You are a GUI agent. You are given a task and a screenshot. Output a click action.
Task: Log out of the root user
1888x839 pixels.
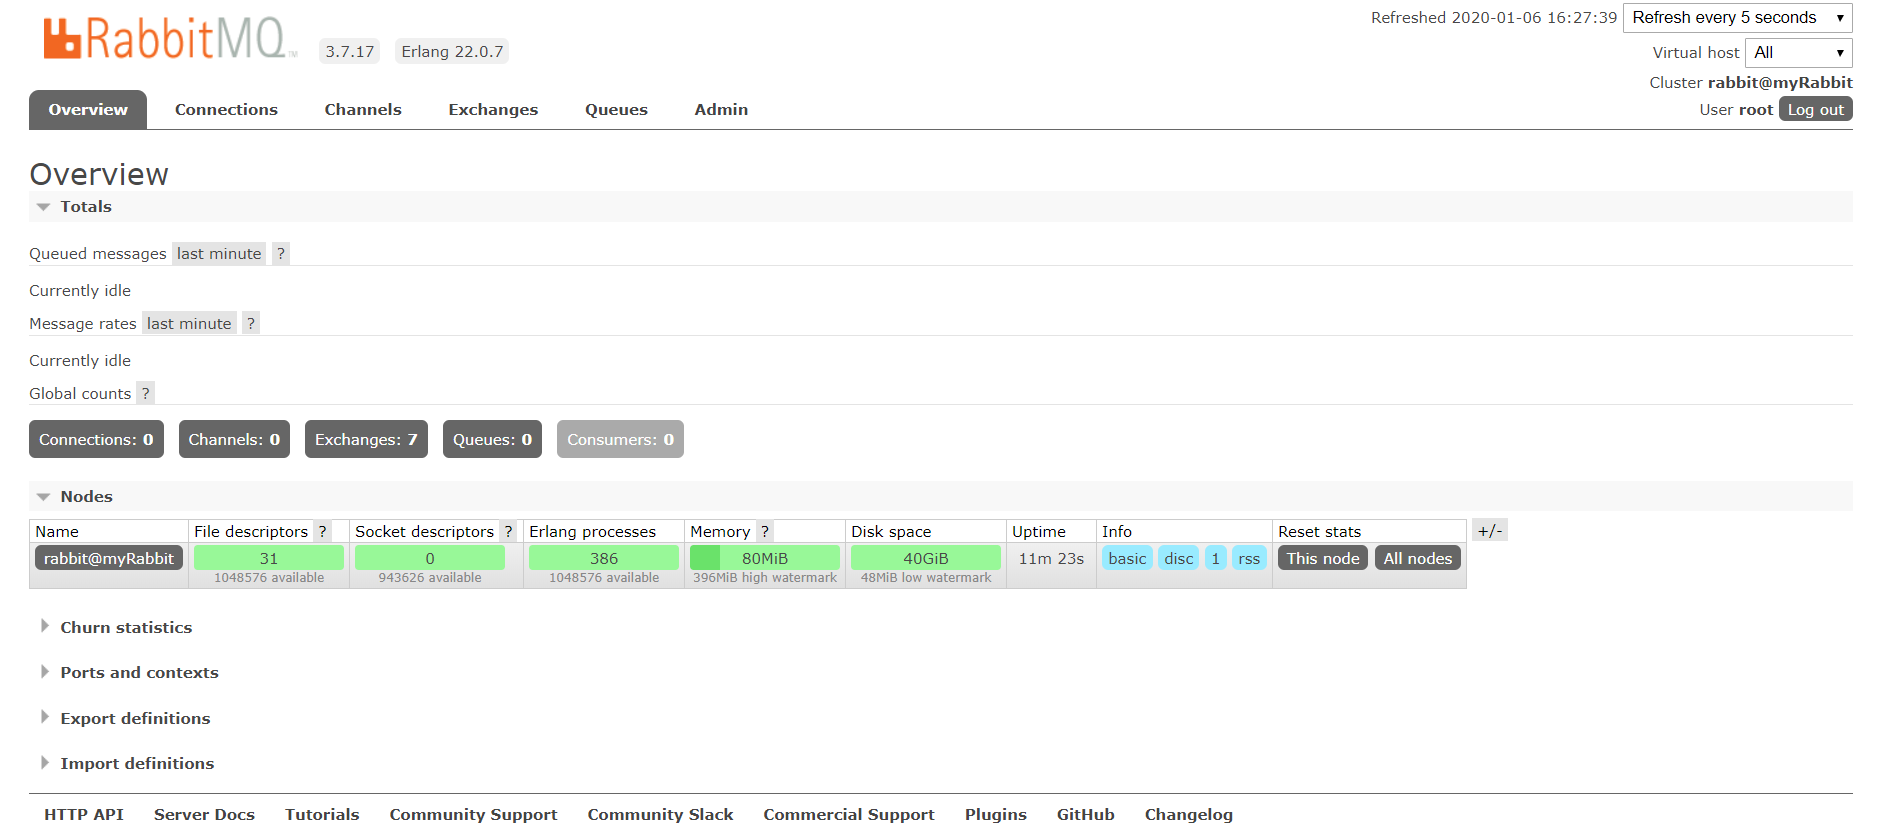(1815, 110)
